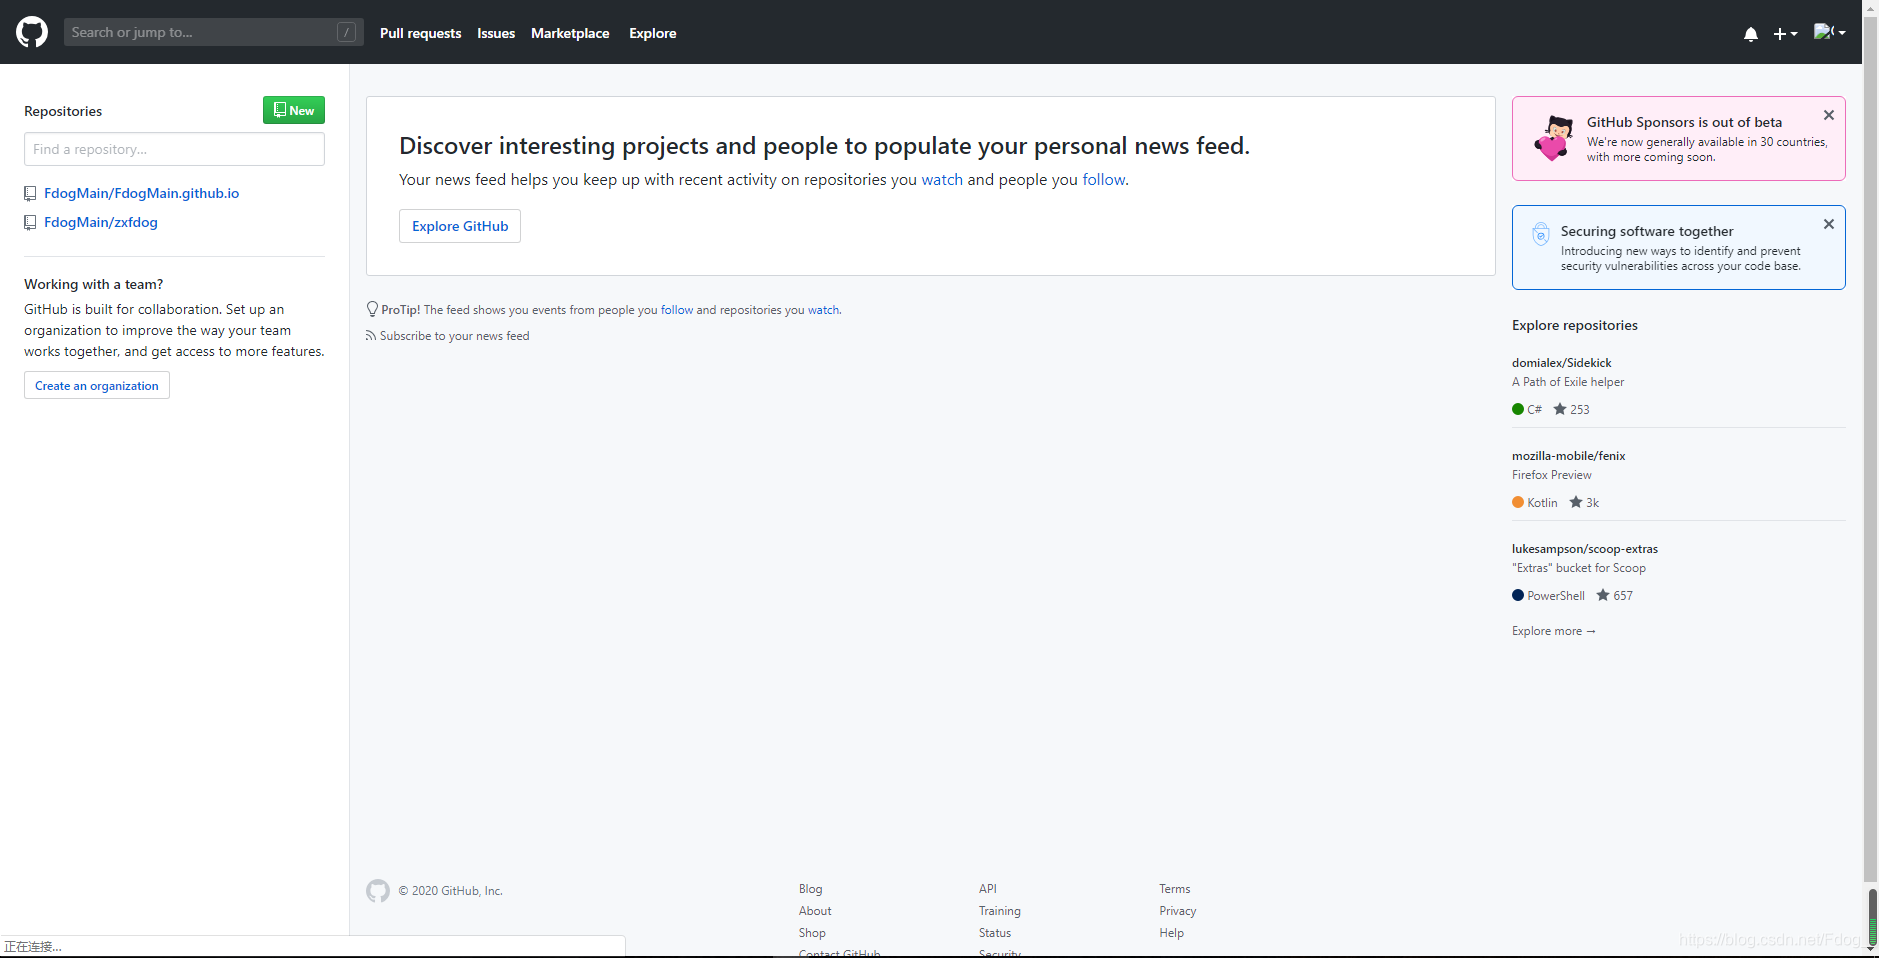The image size is (1879, 958).
Task: Click the 3k stars count for fenix
Action: [x=1592, y=502]
